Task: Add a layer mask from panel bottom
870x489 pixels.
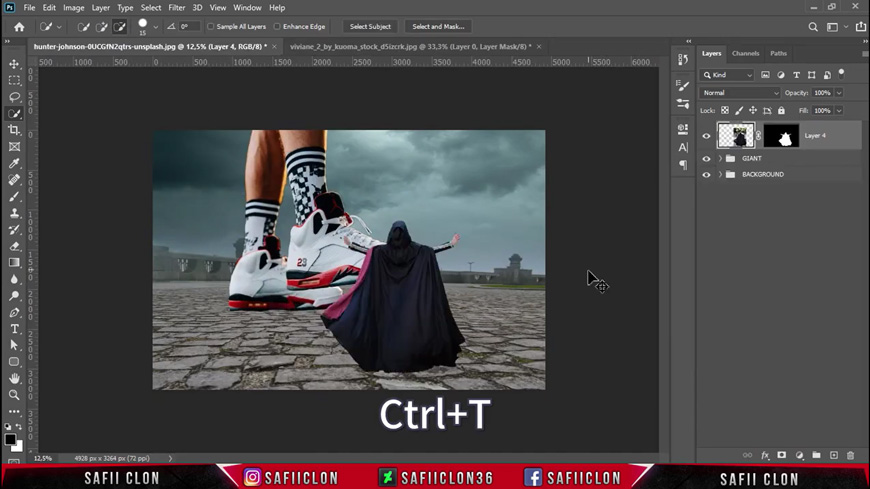Action: pos(782,456)
